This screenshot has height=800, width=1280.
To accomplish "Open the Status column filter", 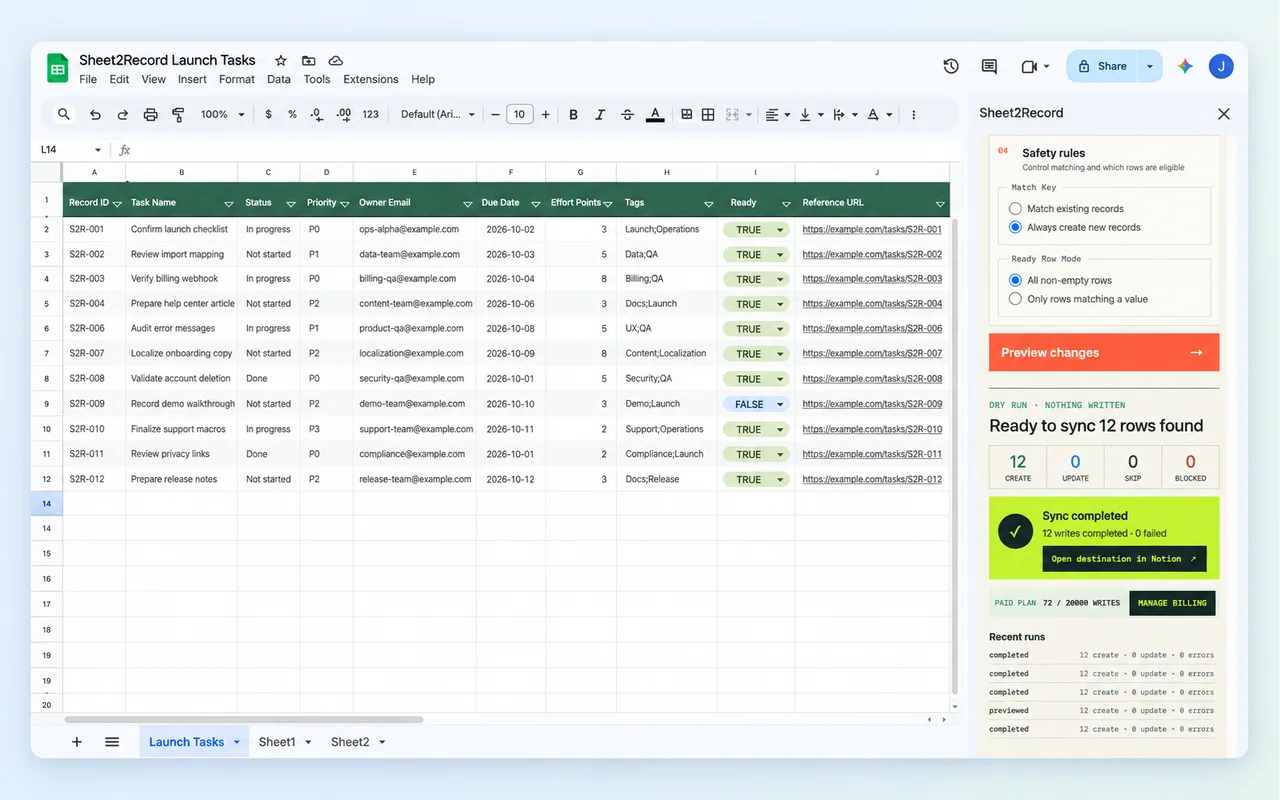I will coord(291,203).
